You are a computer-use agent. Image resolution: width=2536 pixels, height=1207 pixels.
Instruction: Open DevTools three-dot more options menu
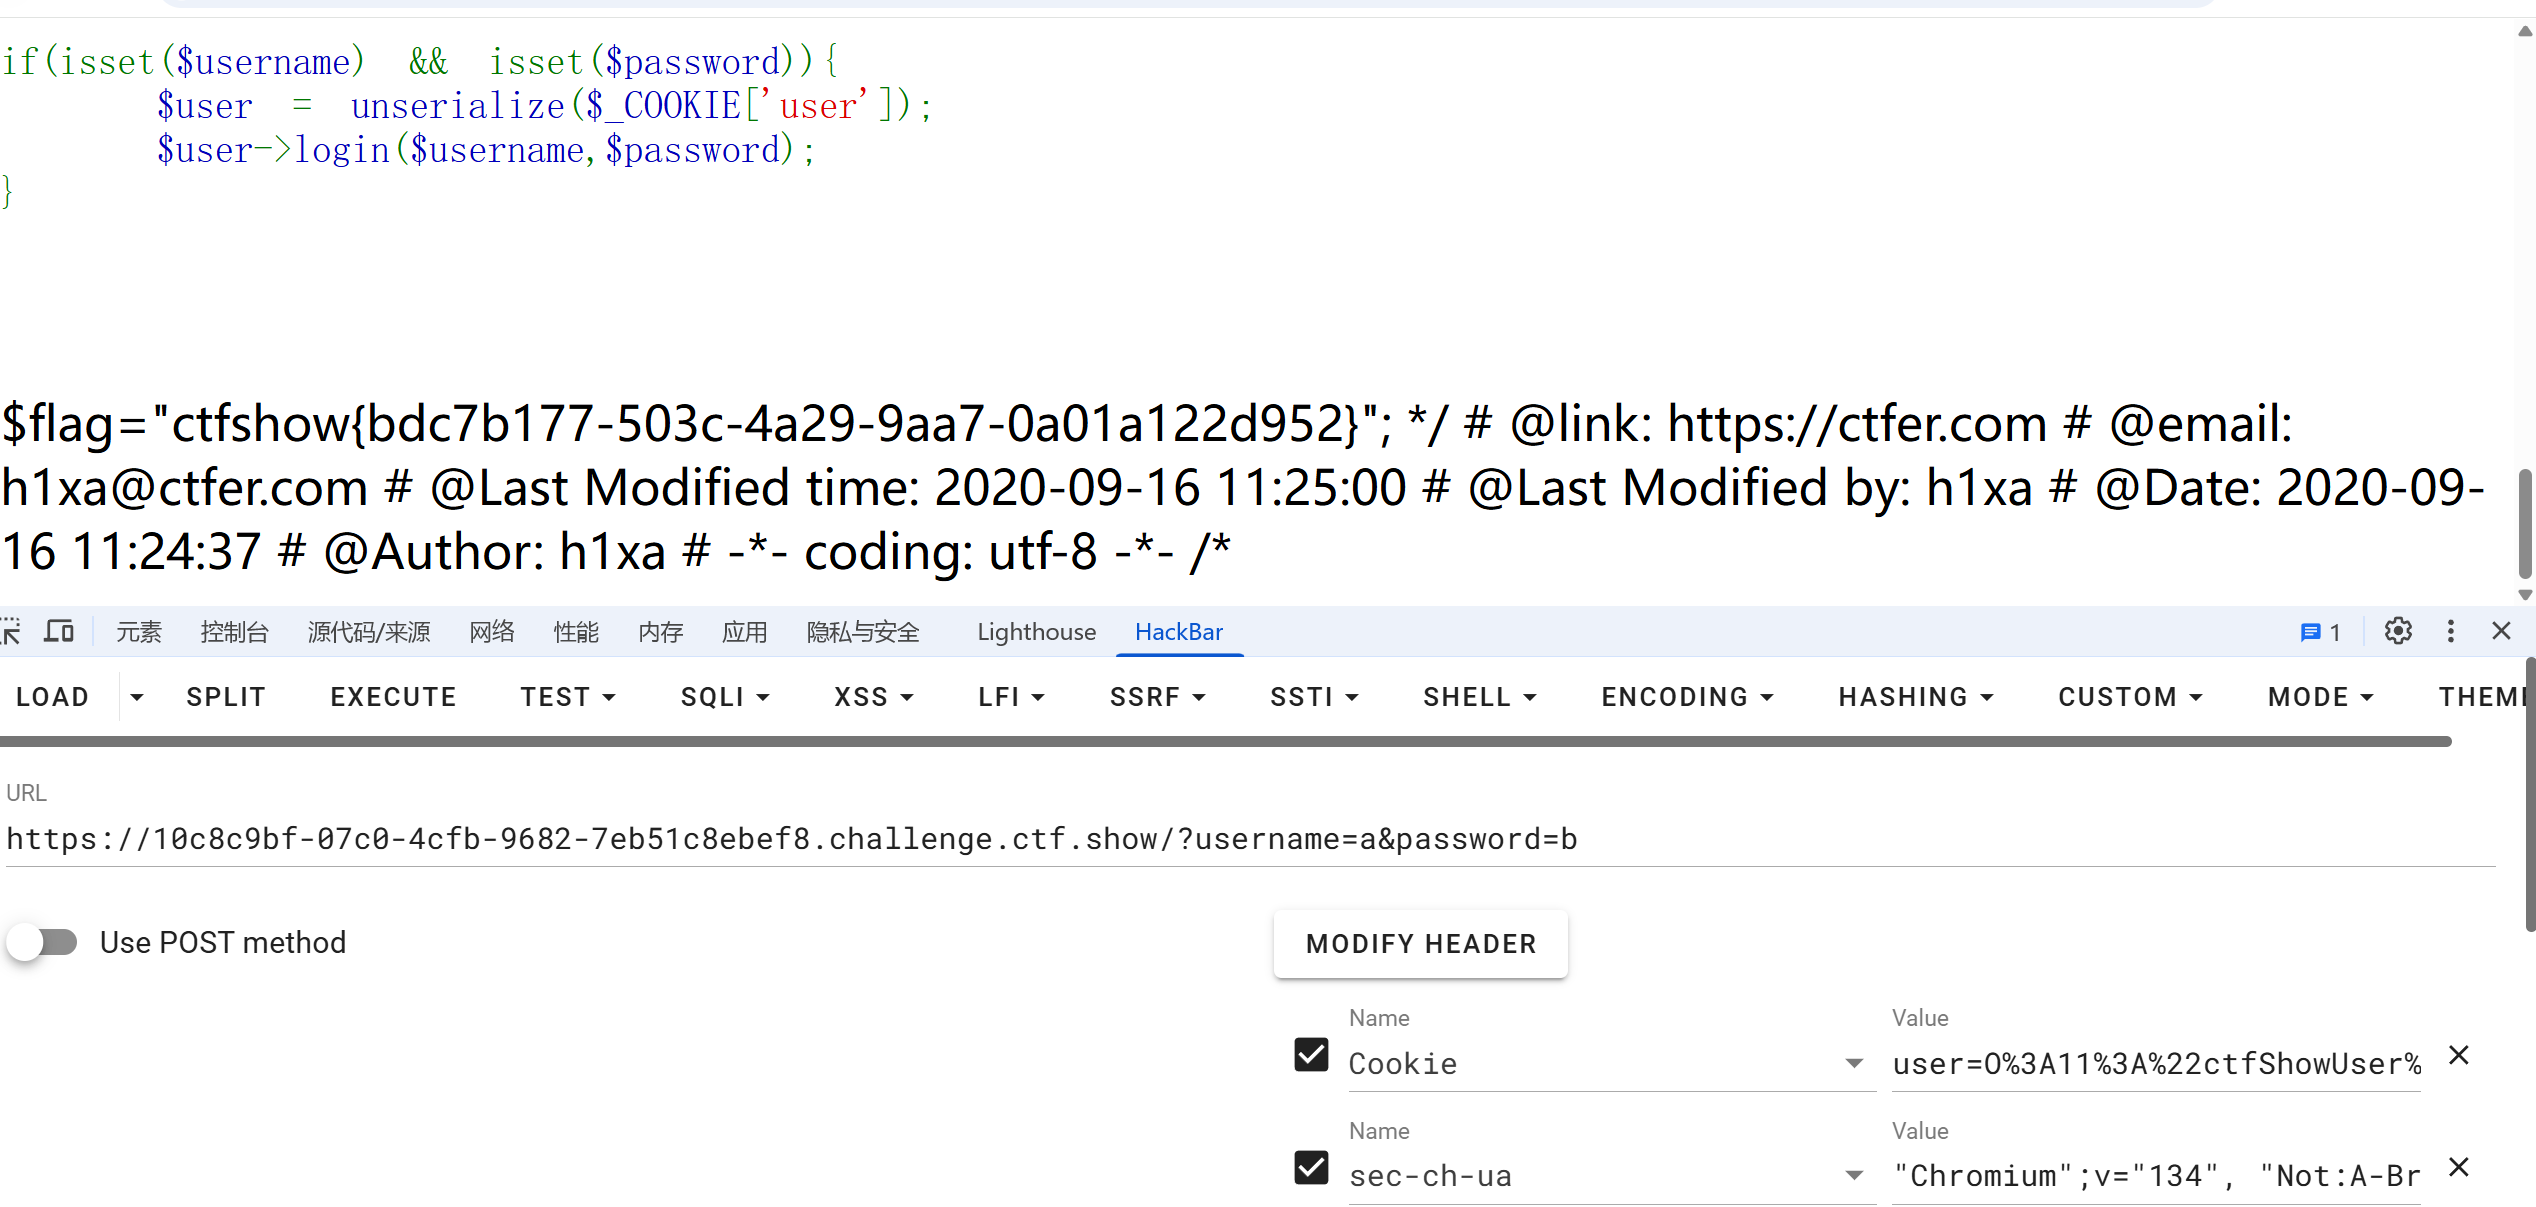click(2450, 632)
